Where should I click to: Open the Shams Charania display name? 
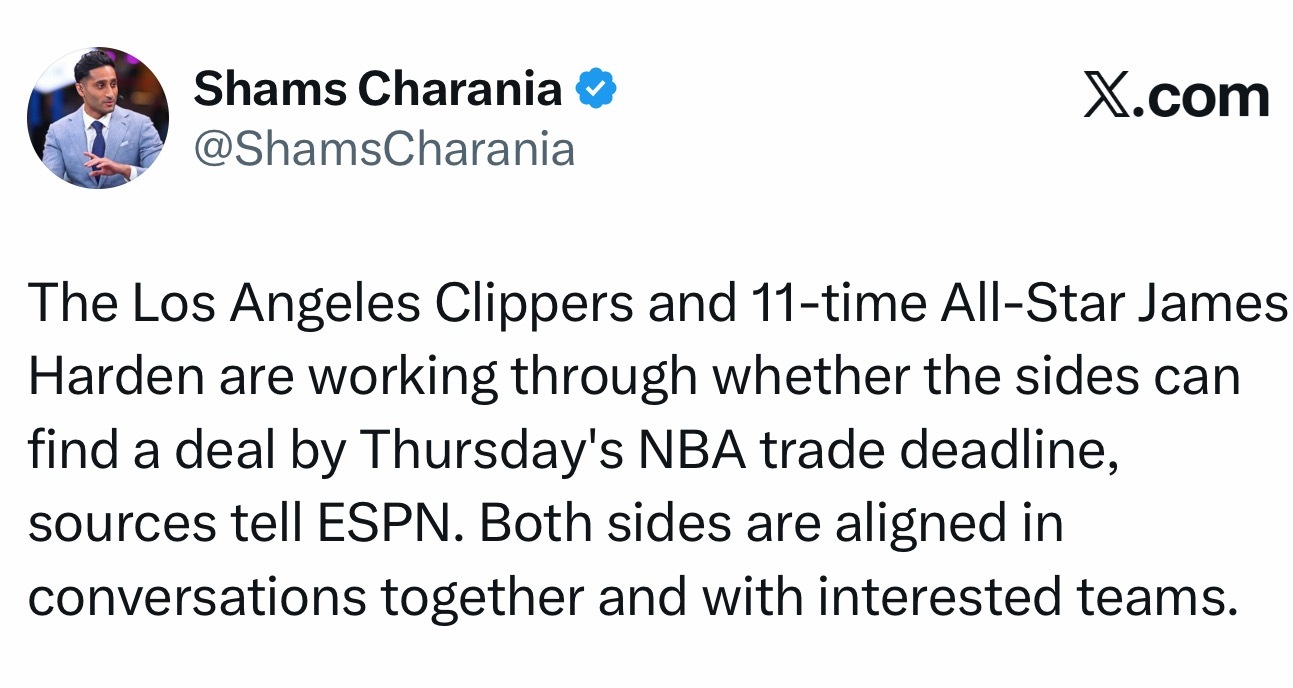pos(378,90)
